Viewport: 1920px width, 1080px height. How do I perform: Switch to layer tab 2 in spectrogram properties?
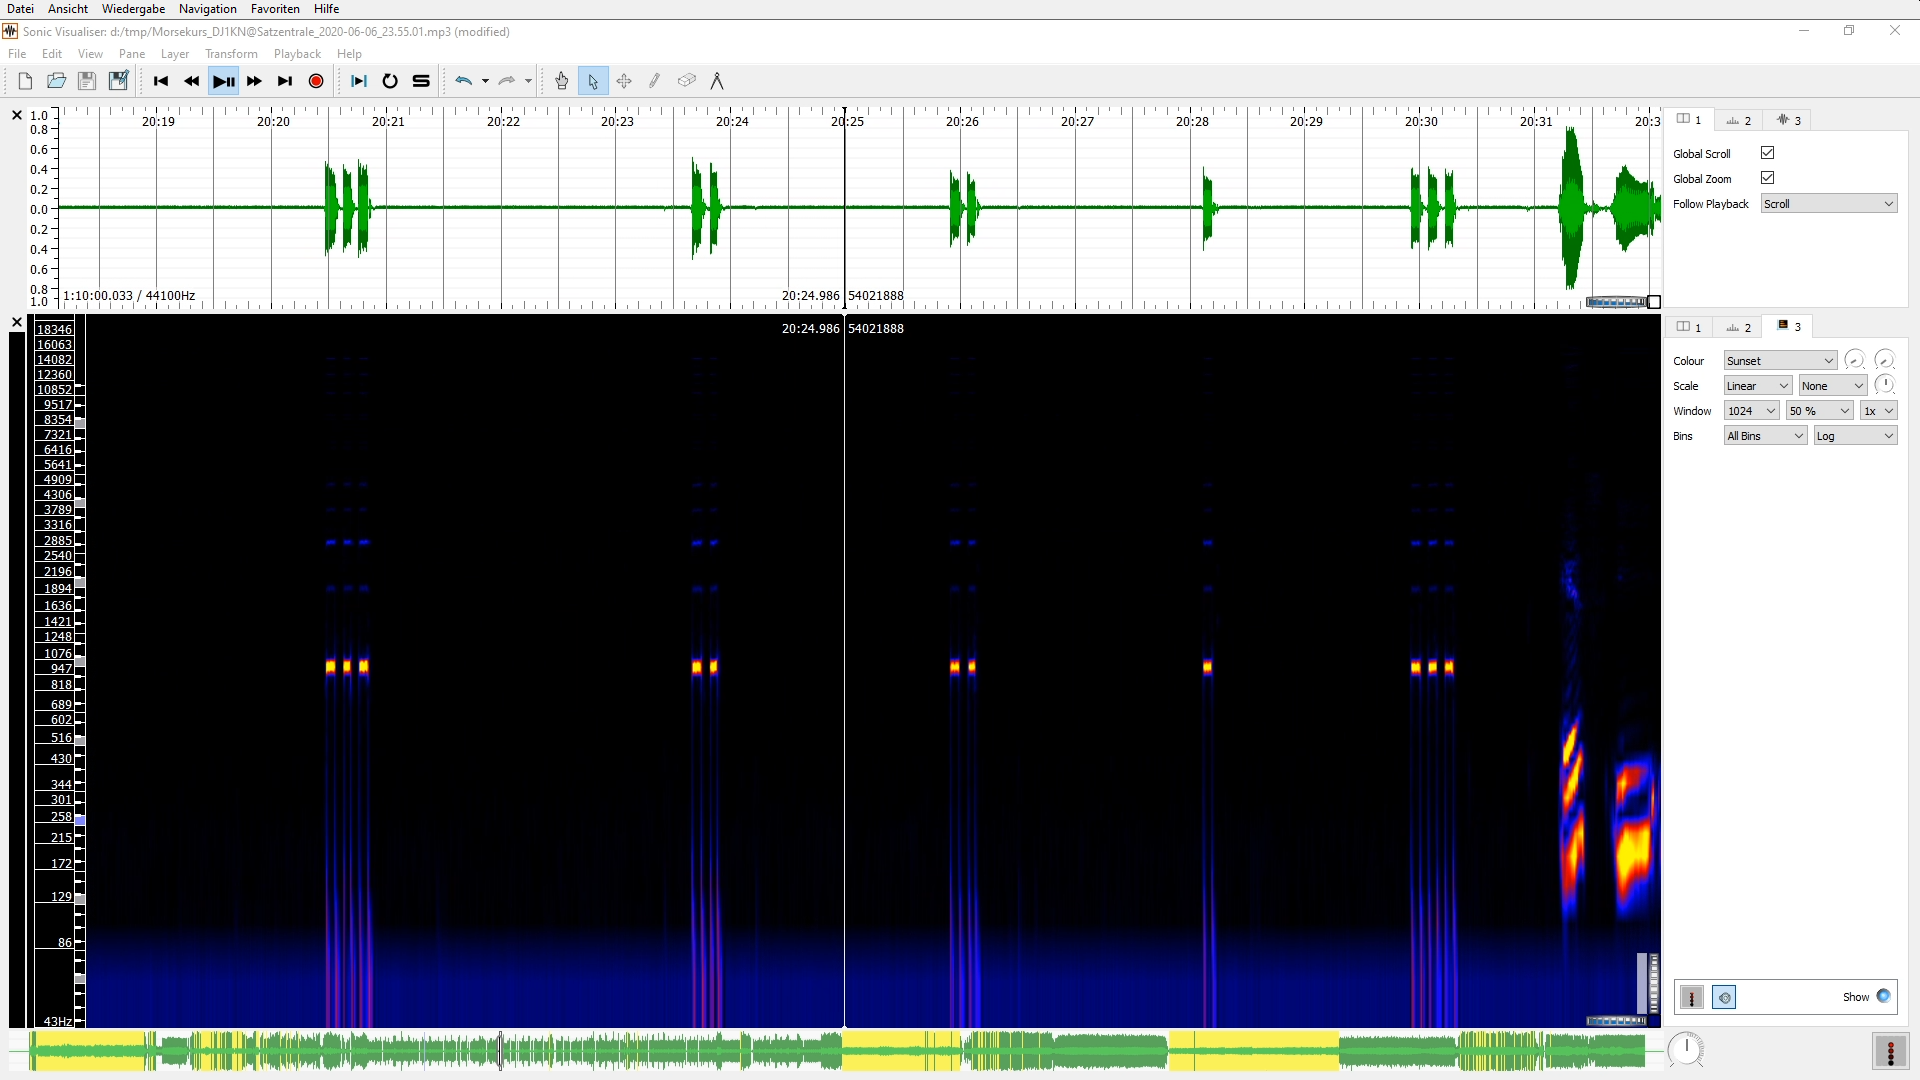(1739, 327)
